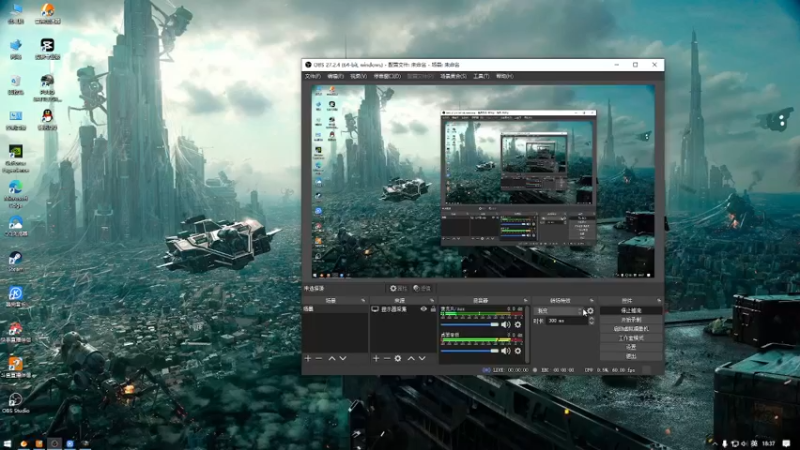Expand the Audio Mixer dock options arrow

tap(526, 301)
